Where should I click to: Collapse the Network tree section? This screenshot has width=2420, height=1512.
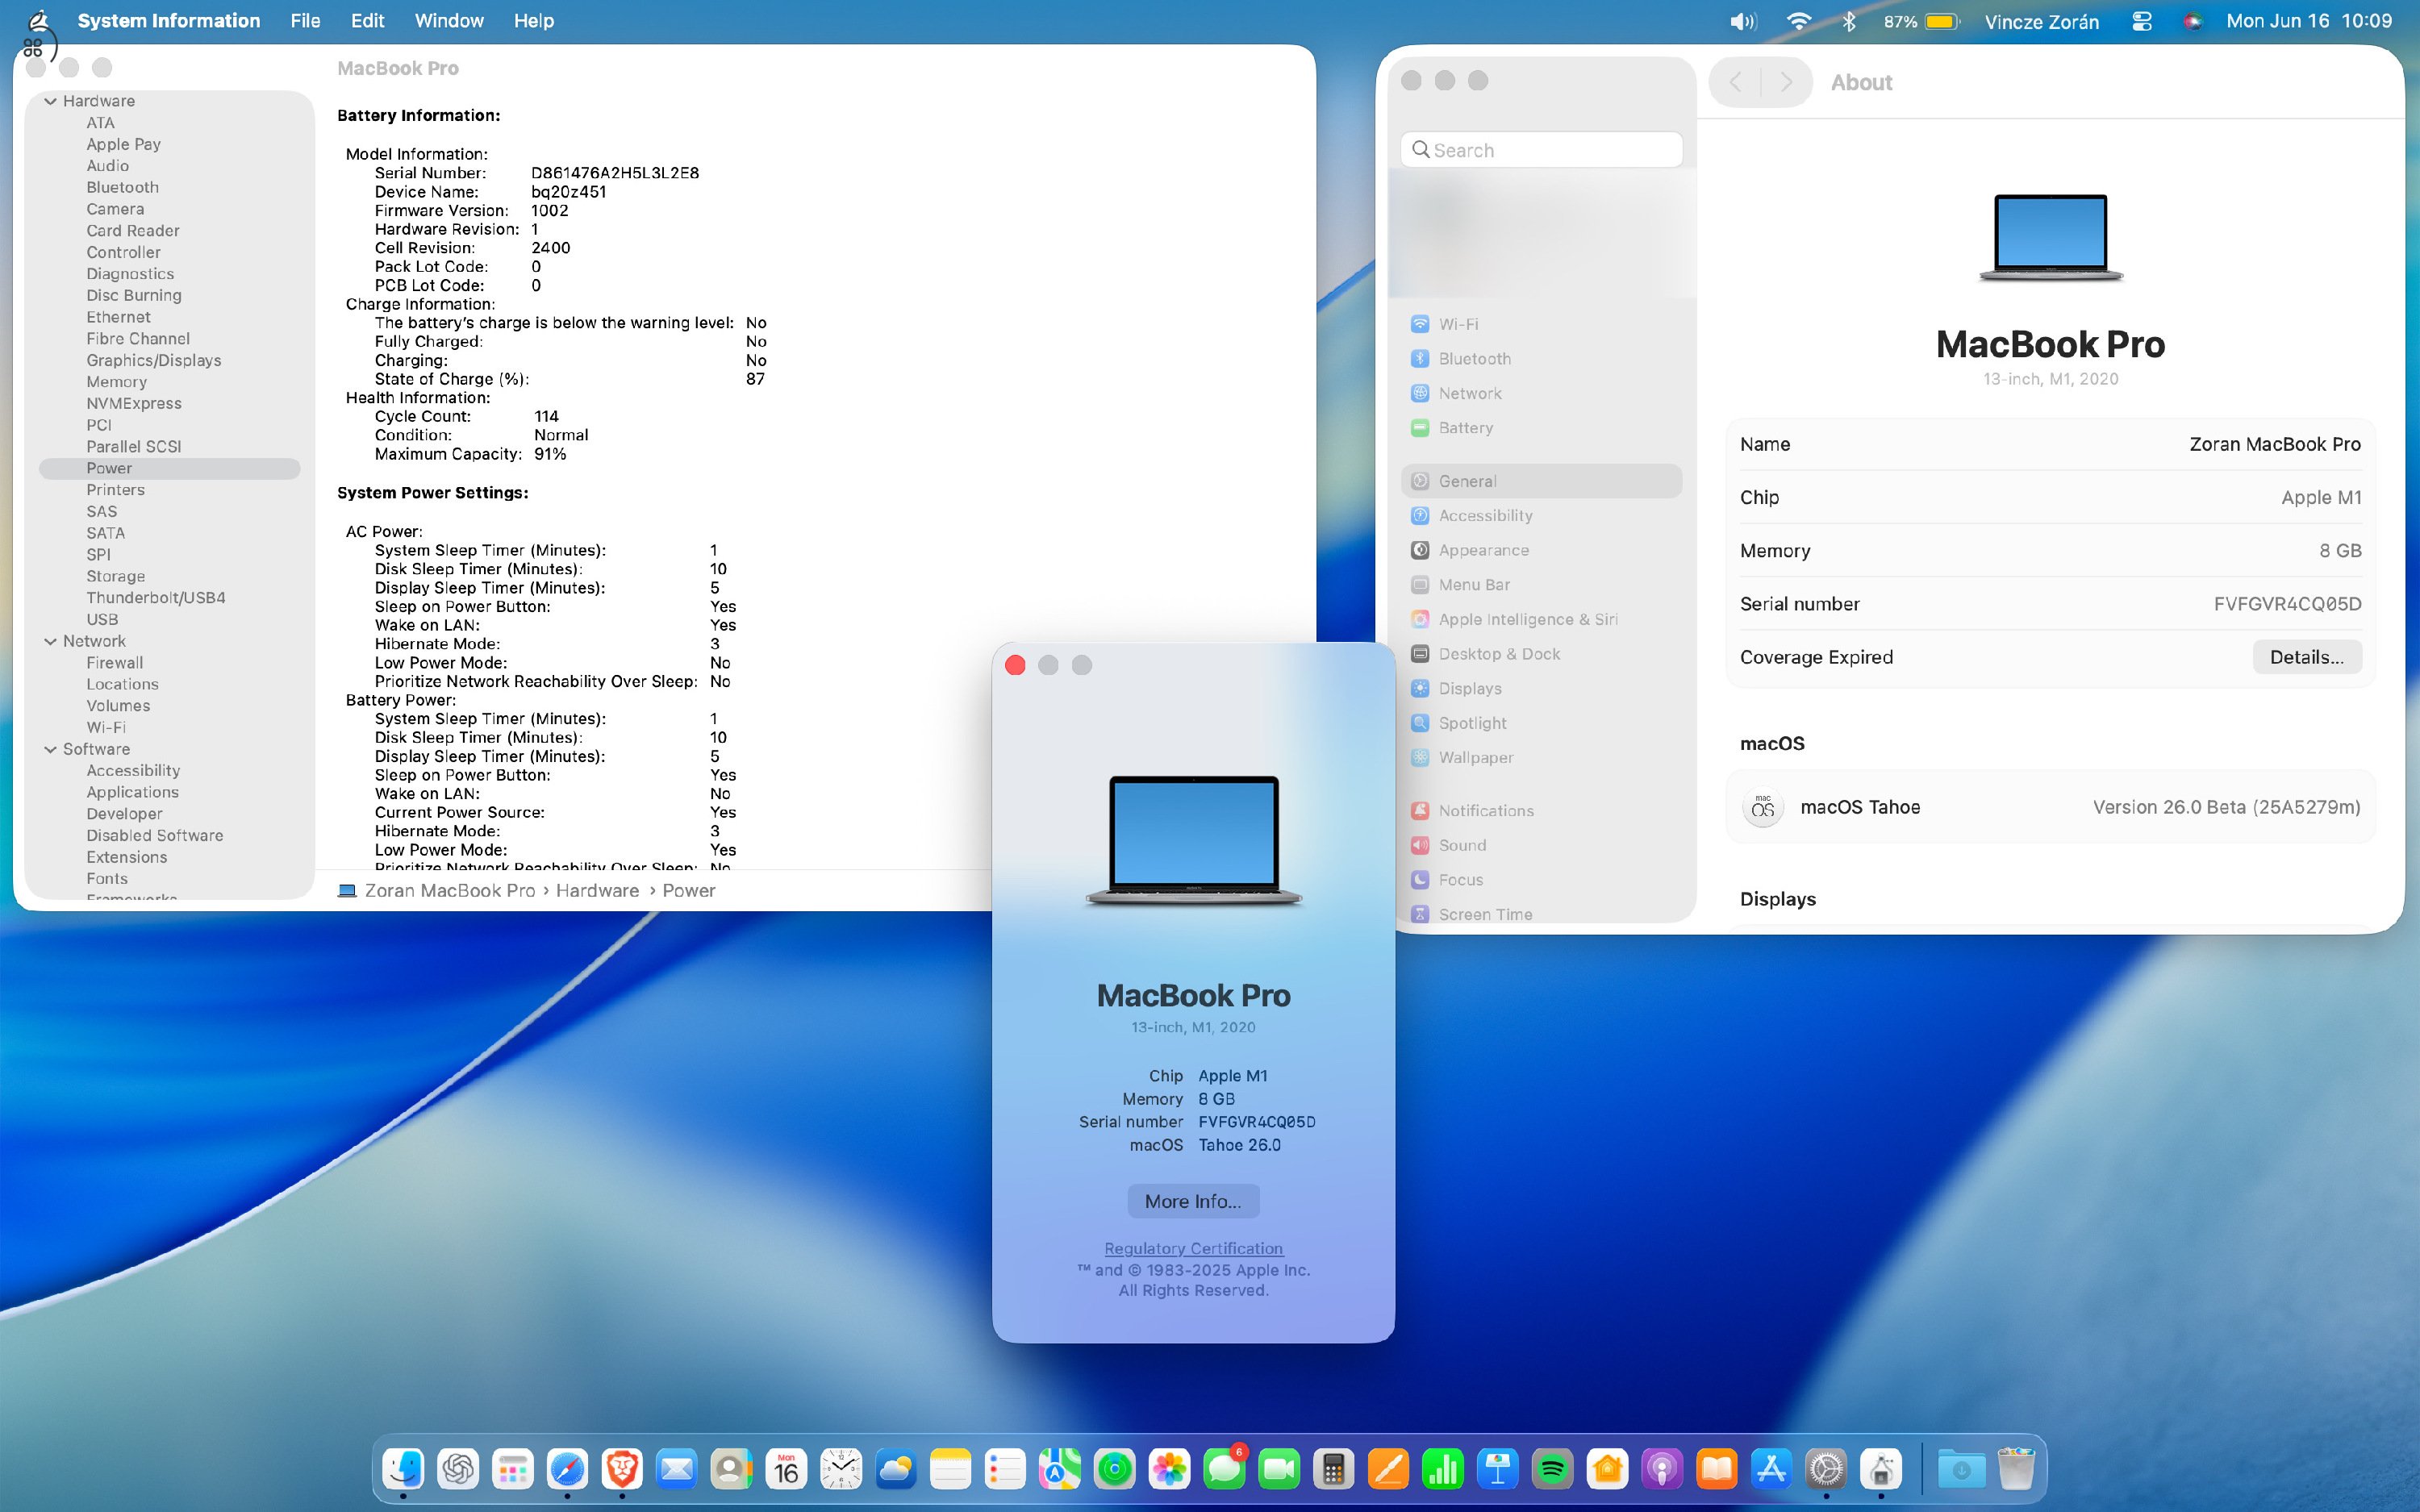tap(50, 641)
